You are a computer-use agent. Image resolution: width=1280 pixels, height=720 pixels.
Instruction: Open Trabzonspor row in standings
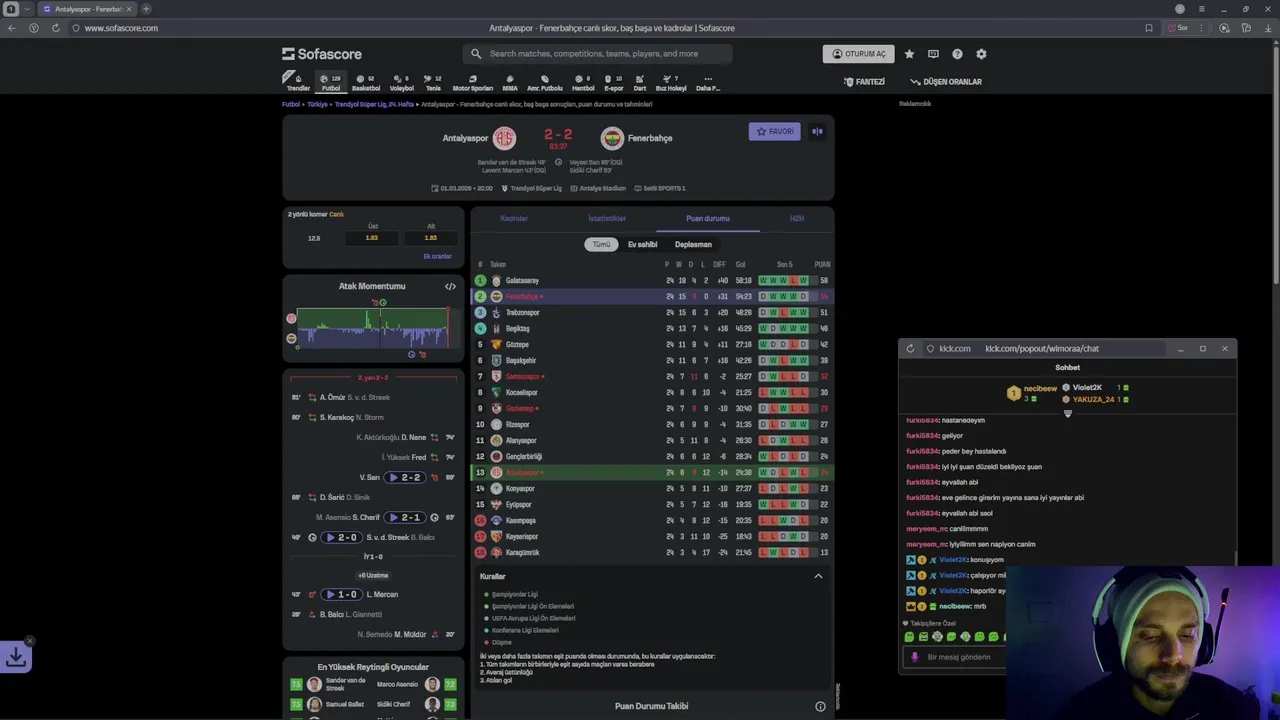(652, 313)
